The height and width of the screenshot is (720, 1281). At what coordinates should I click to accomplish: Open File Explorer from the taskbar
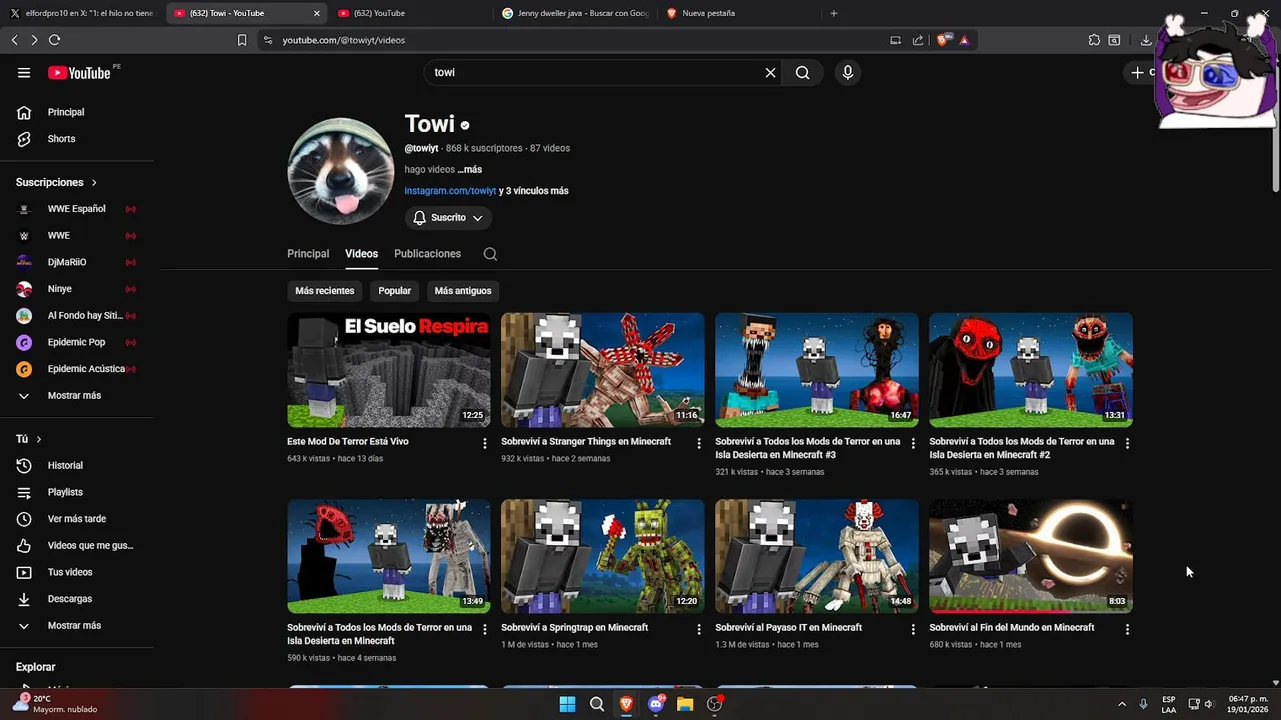click(685, 704)
